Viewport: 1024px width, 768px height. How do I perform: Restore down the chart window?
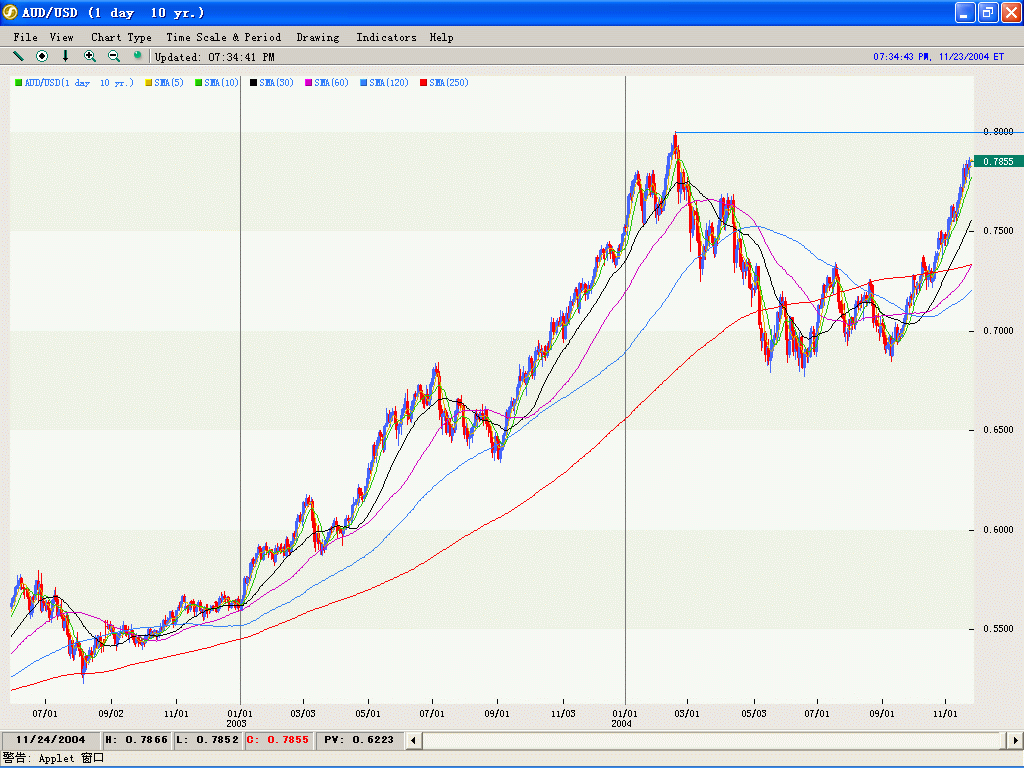pos(988,12)
